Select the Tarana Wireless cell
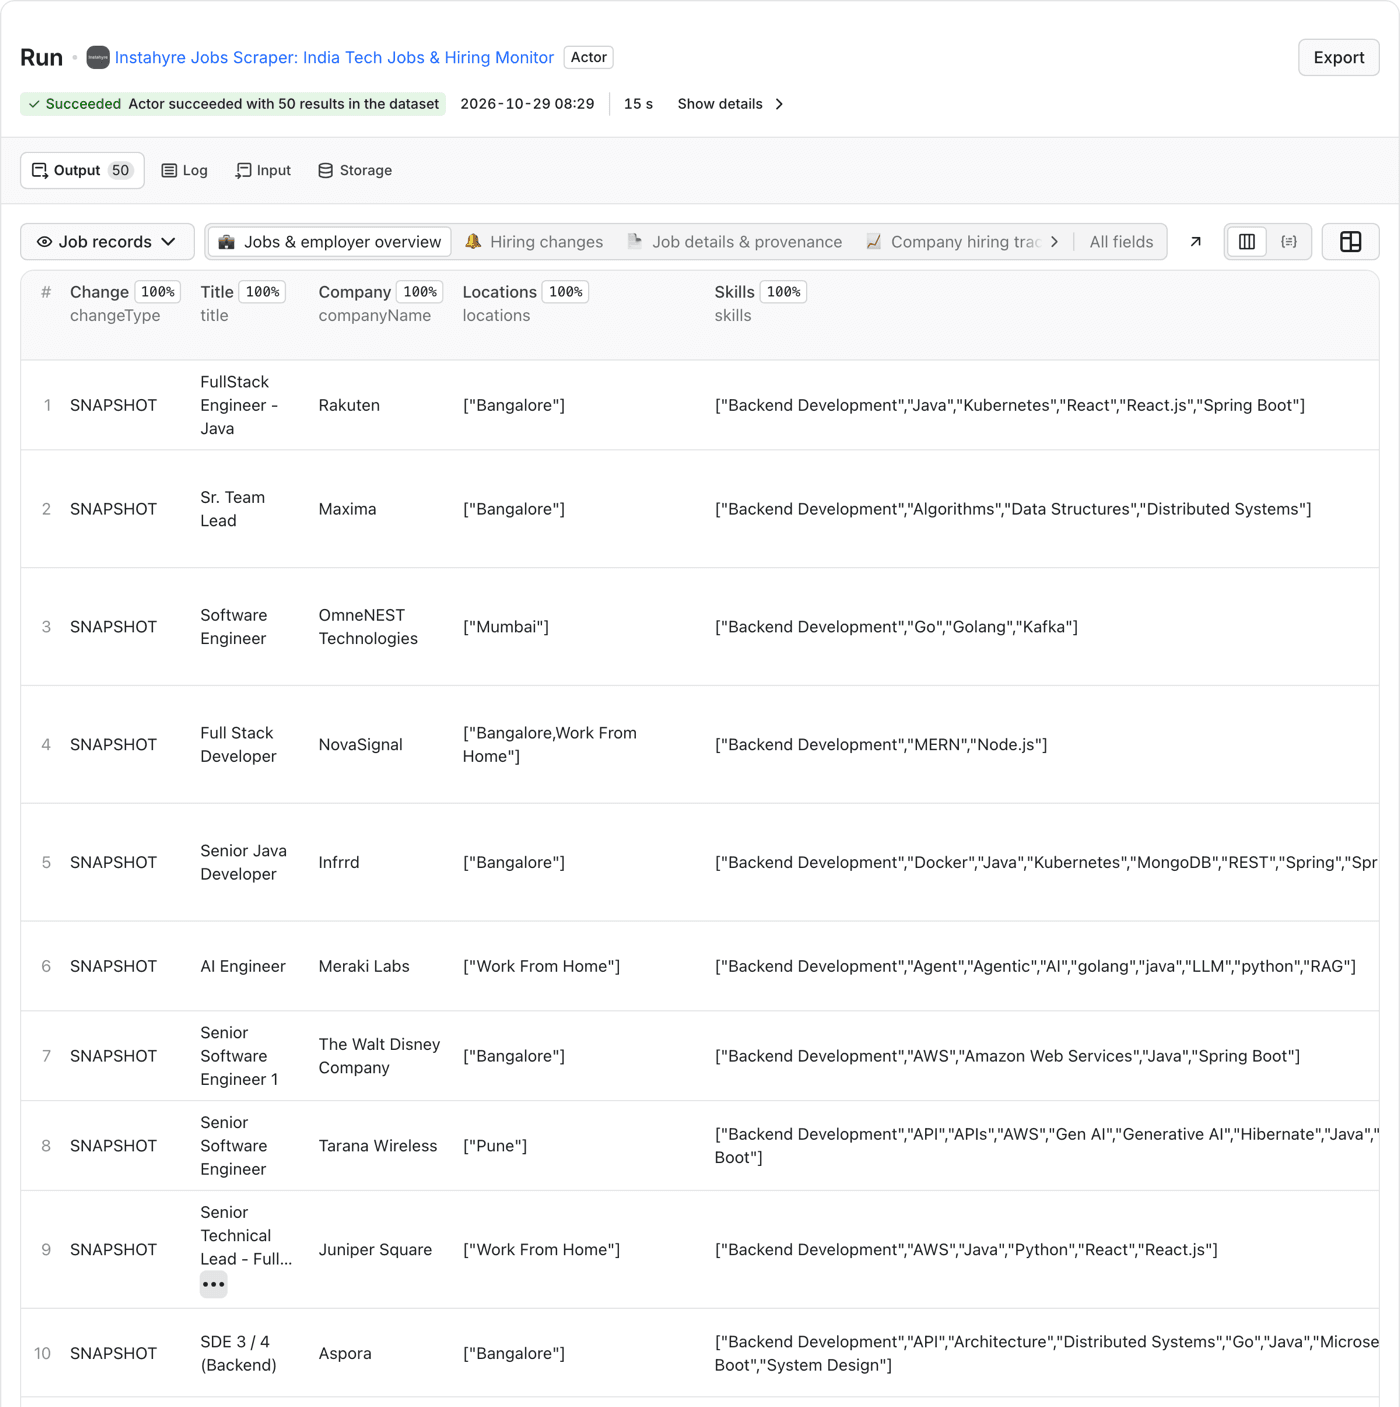Viewport: 1400px width, 1407px height. [378, 1146]
